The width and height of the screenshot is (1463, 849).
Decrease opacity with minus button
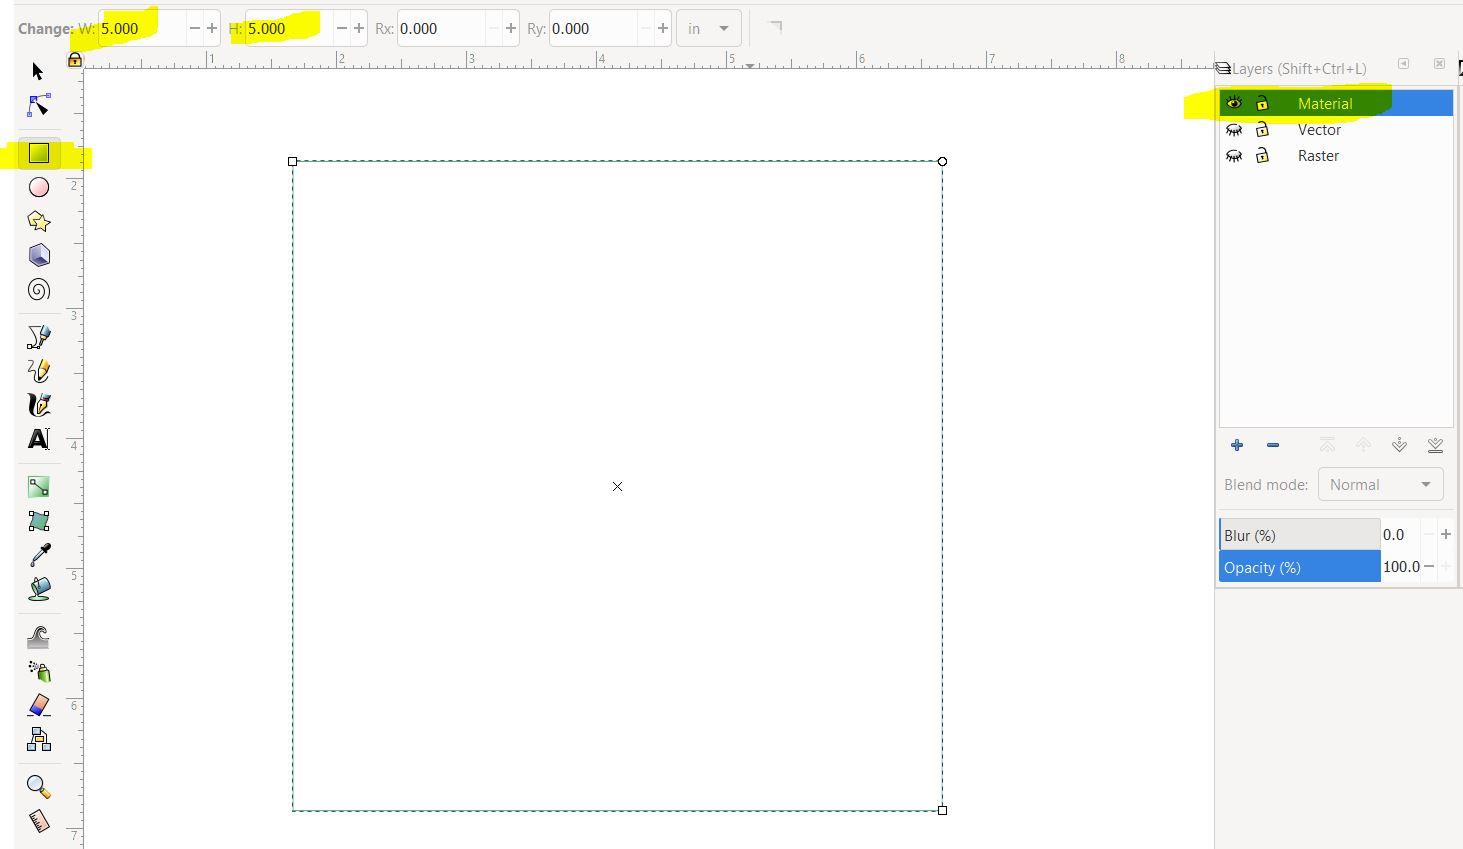[x=1429, y=566]
